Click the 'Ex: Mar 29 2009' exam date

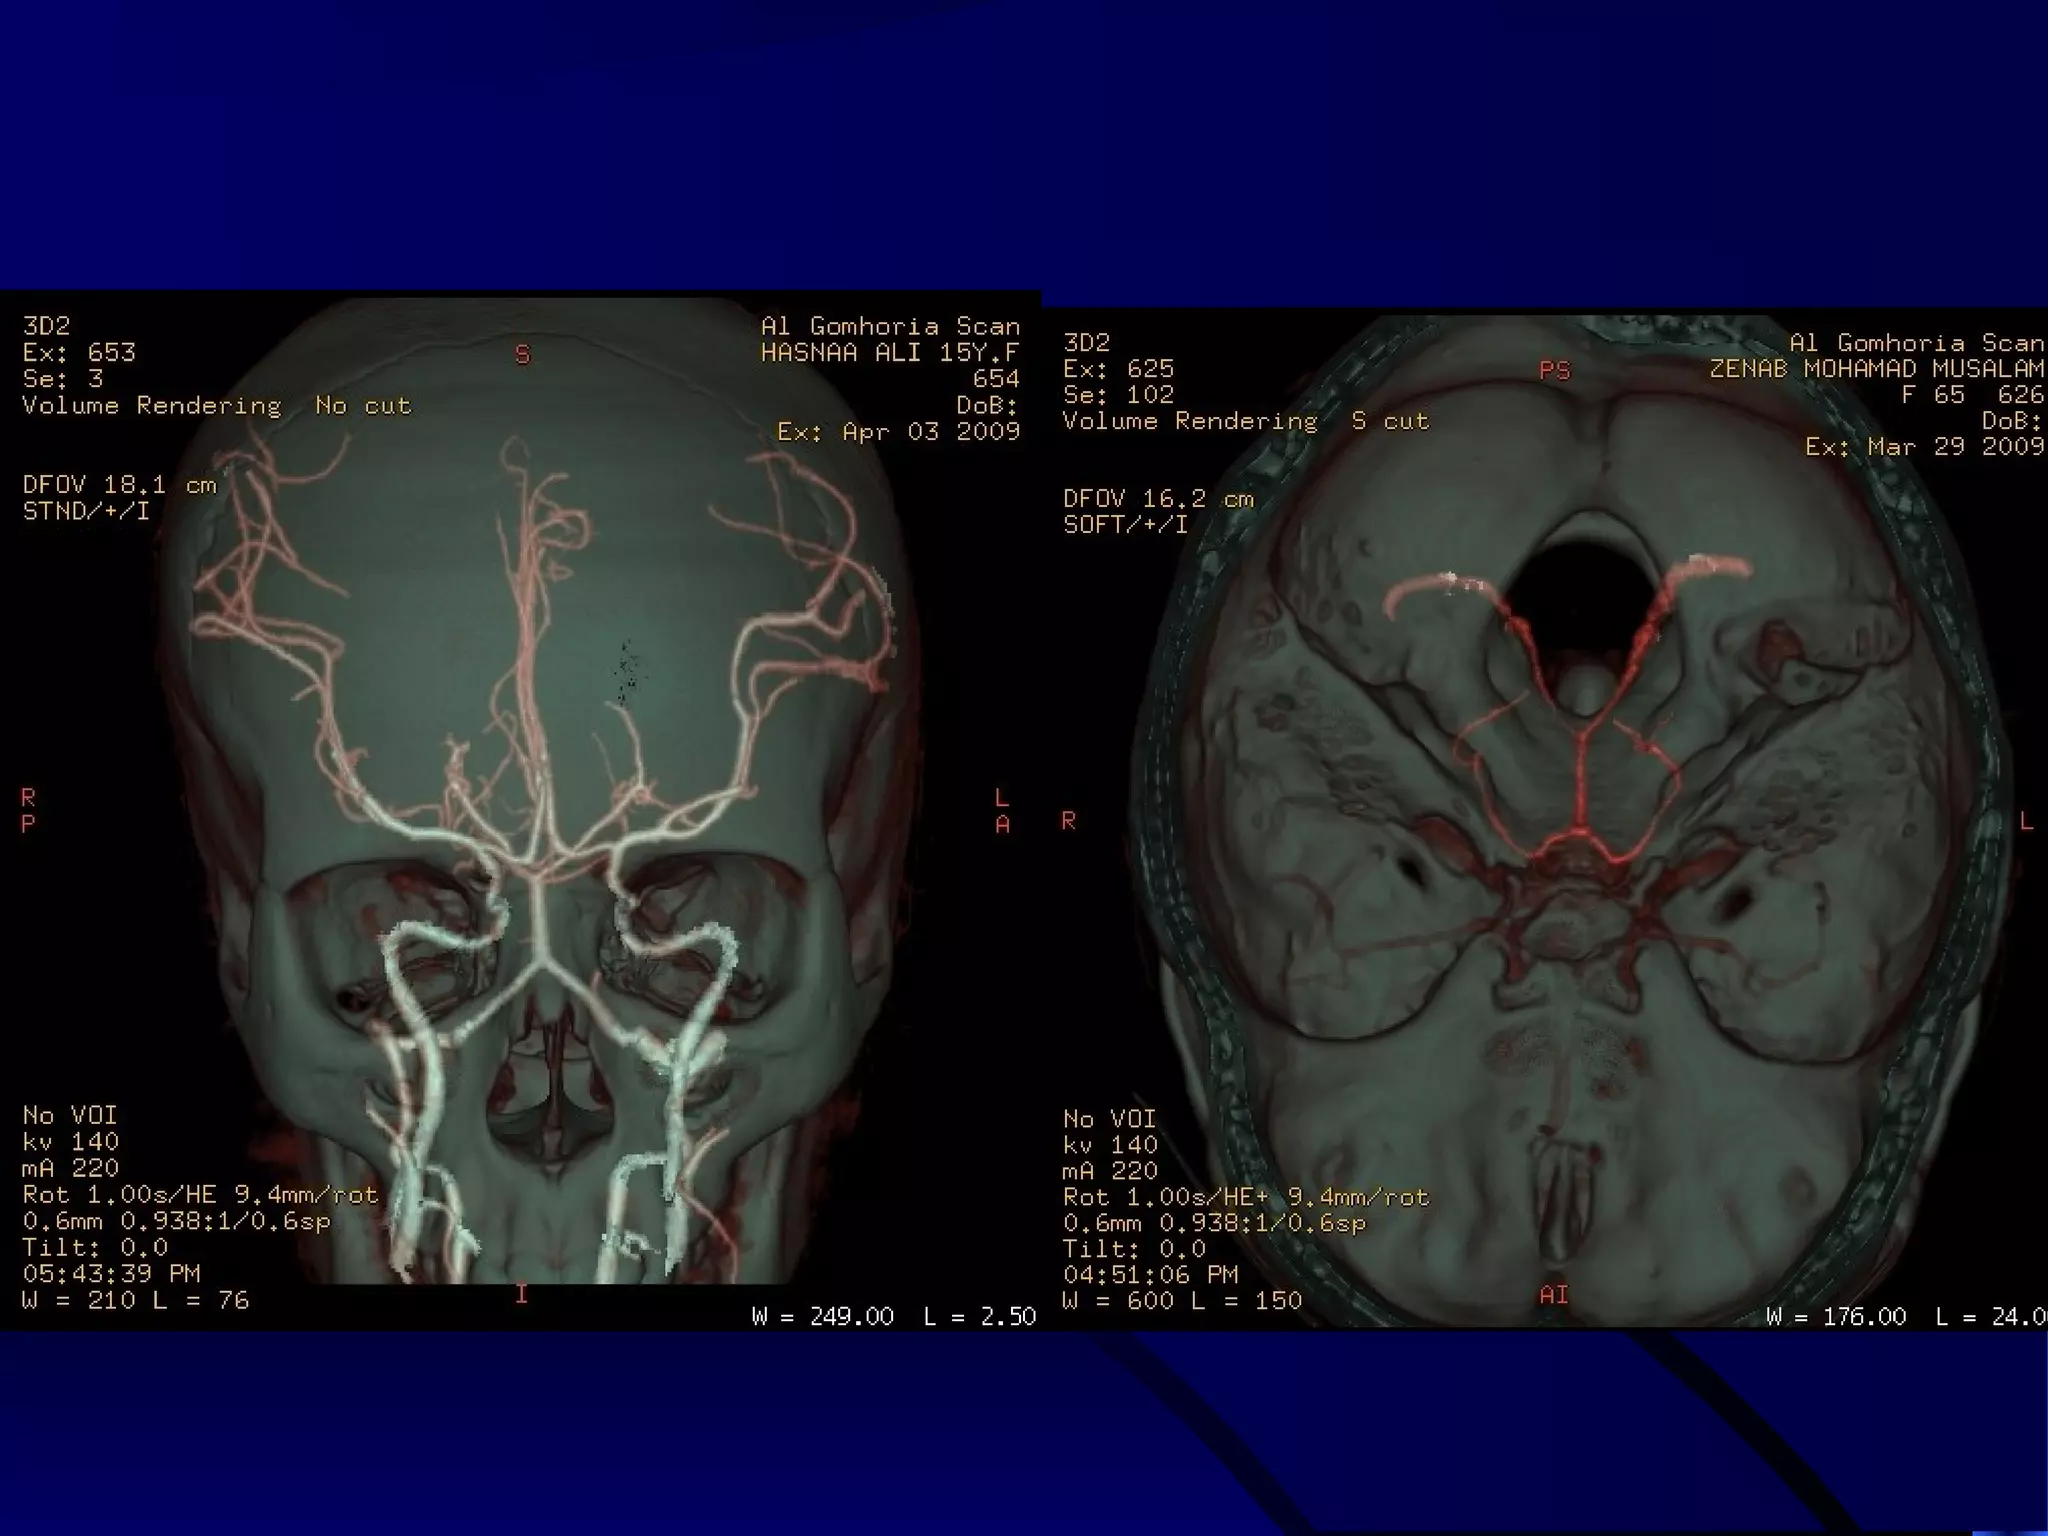(1924, 447)
